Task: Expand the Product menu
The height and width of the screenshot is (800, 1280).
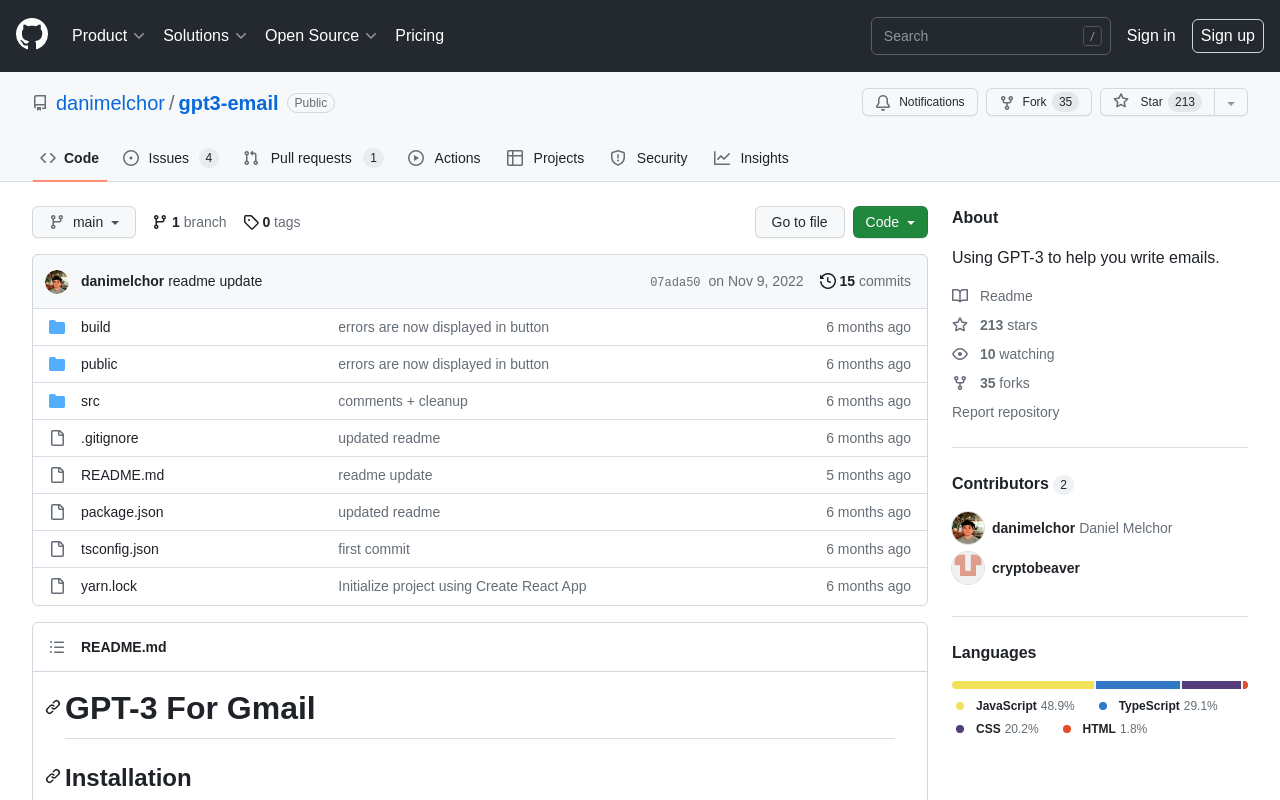Action: click(x=109, y=36)
